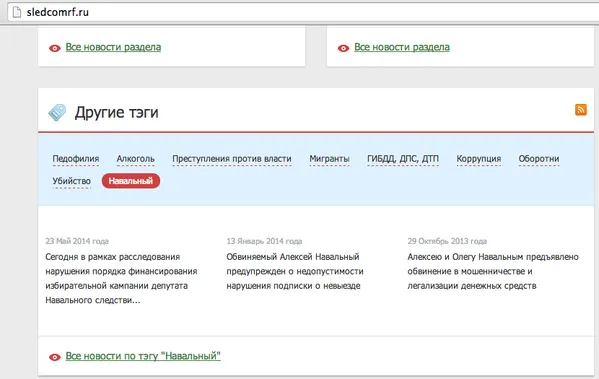Click eye icon beside Все новости по тэгу
The width and height of the screenshot is (599, 379).
[55, 357]
